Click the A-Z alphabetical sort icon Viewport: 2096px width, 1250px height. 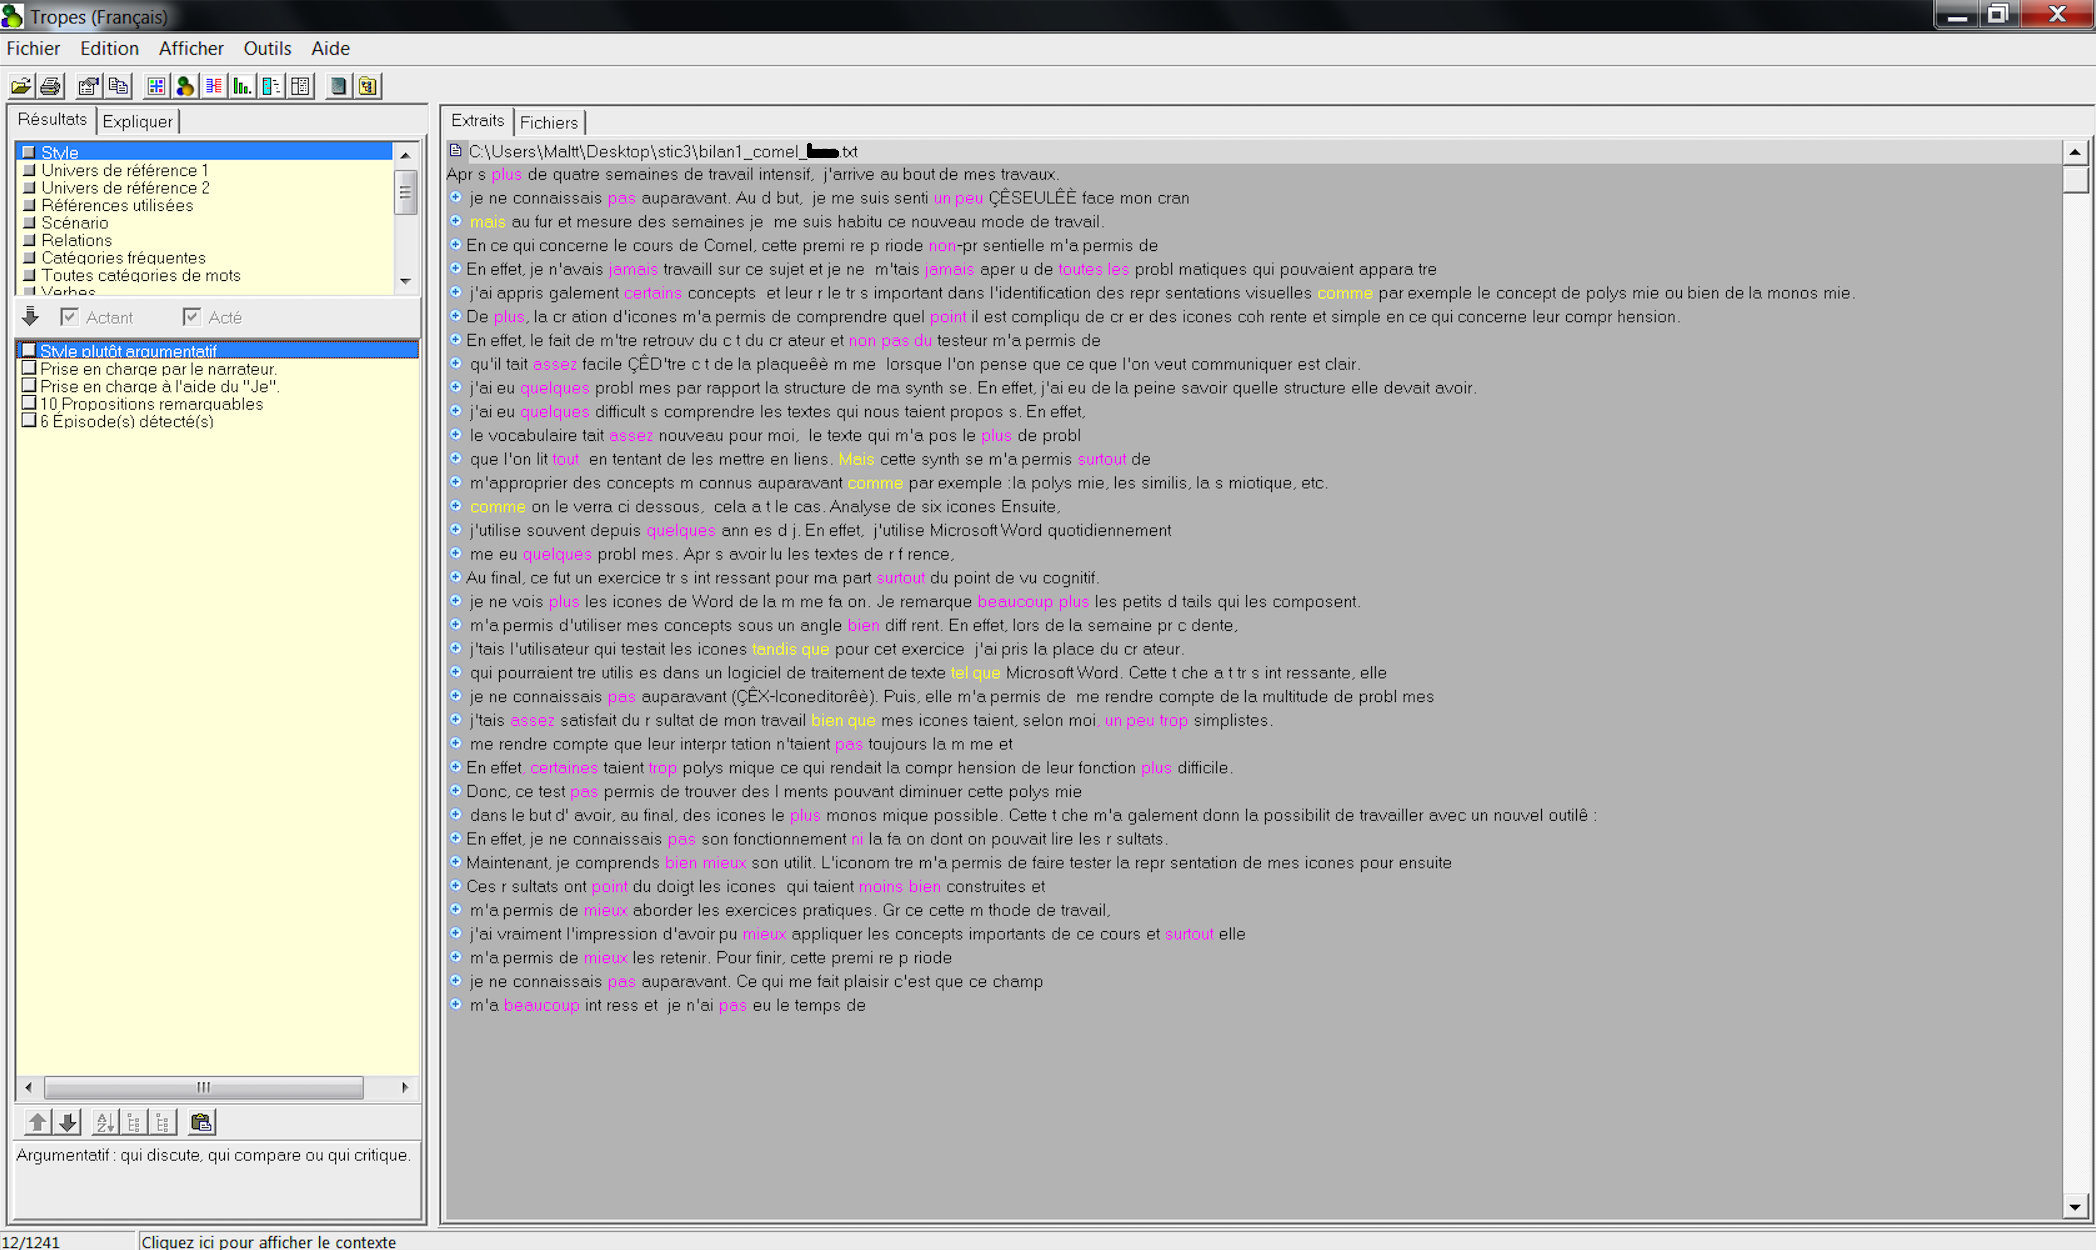104,1122
